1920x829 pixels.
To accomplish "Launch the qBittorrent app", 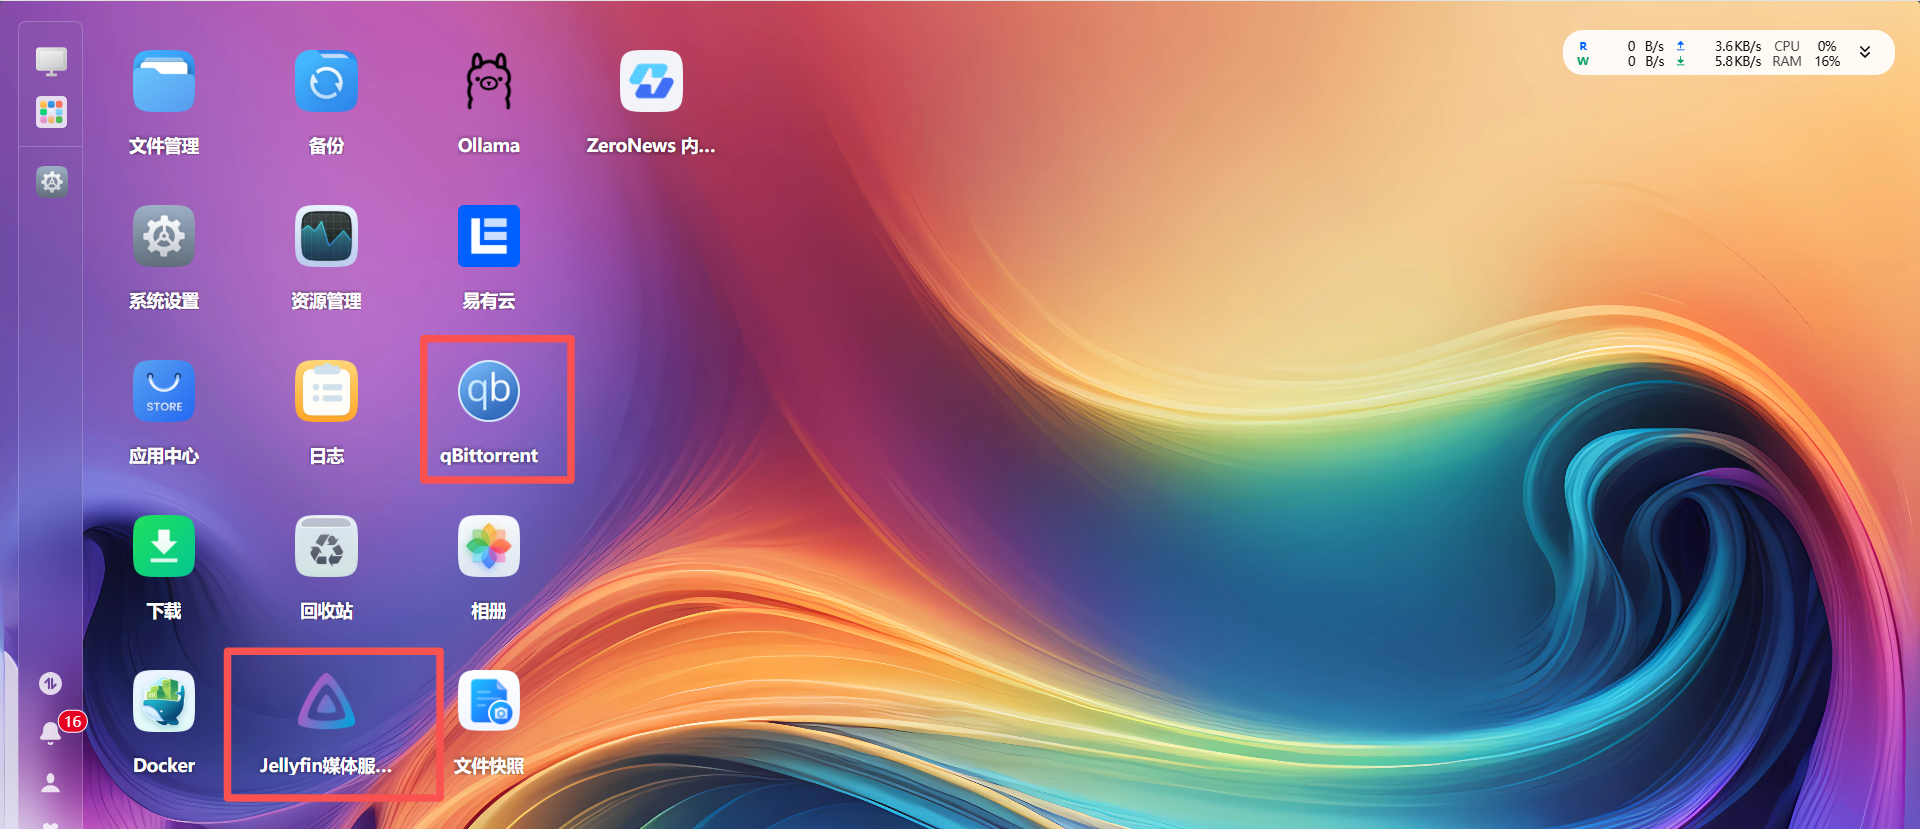I will [x=488, y=392].
